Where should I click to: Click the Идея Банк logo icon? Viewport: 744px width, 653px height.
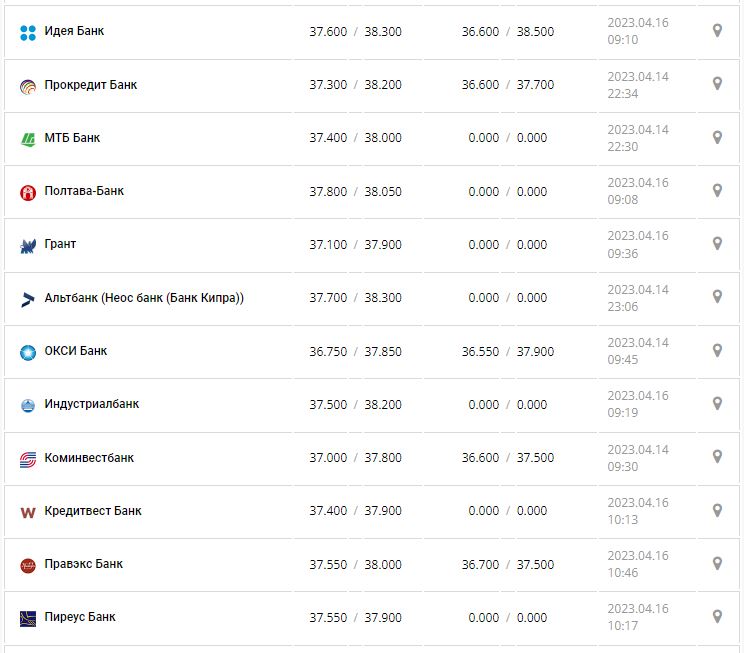tap(28, 32)
